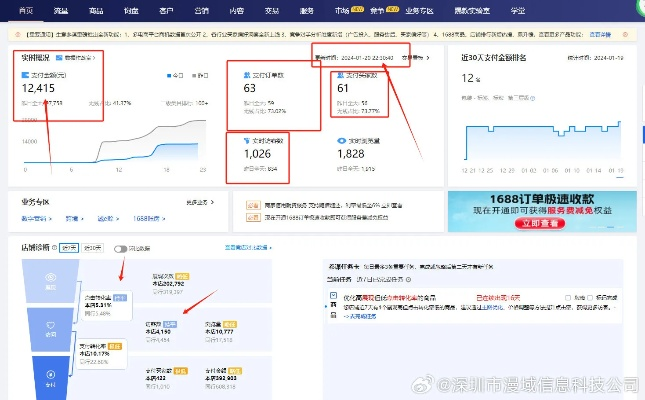Open the announcement details link
The width and height of the screenshot is (645, 400).
point(600,35)
